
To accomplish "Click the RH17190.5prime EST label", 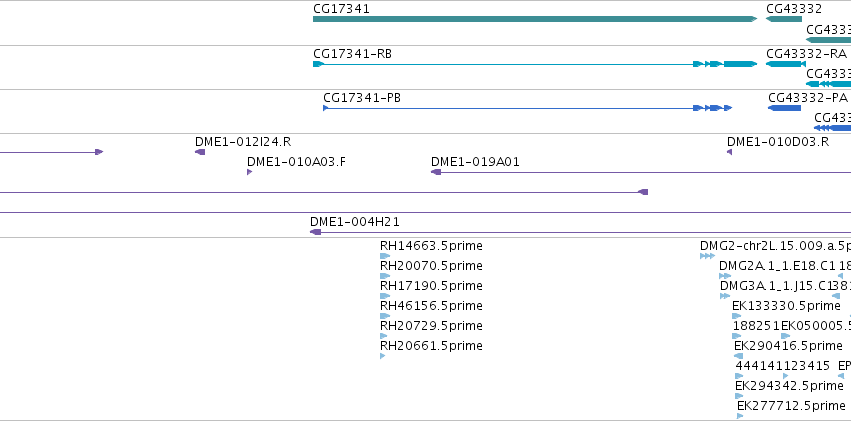I will (431, 286).
